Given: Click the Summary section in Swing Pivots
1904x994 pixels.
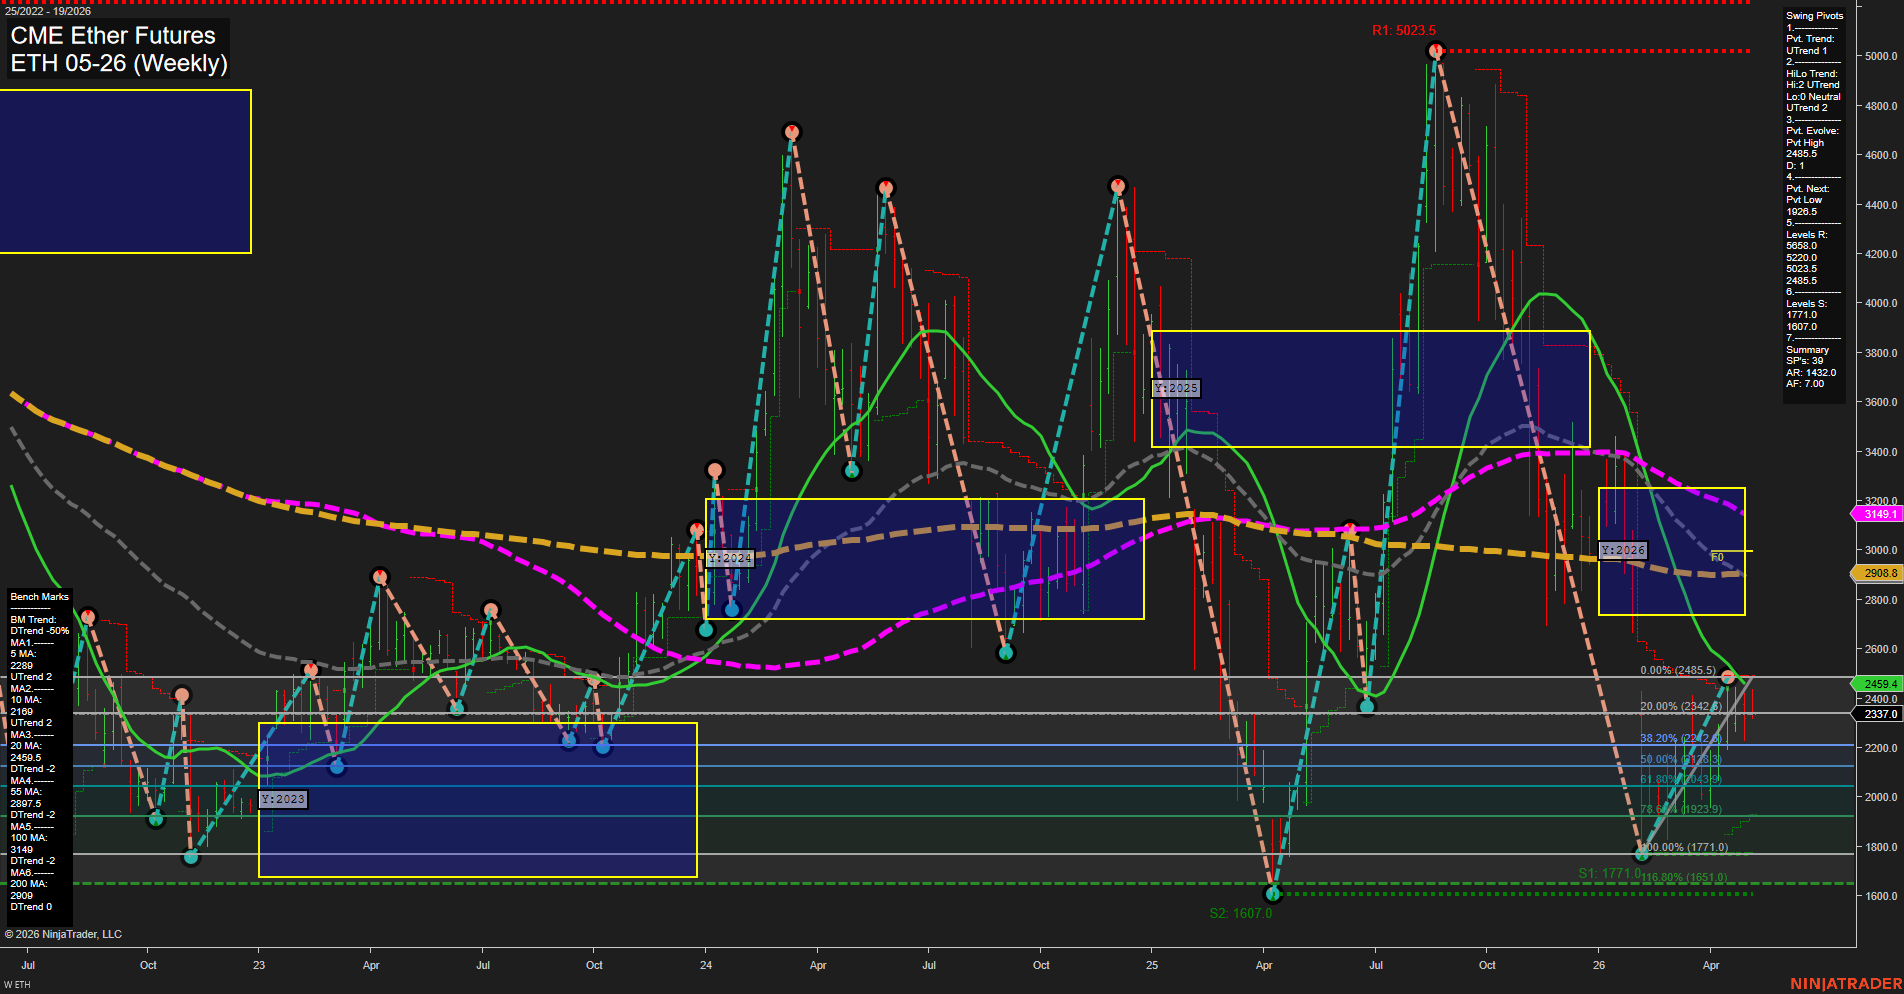Looking at the screenshot, I should tap(1811, 367).
